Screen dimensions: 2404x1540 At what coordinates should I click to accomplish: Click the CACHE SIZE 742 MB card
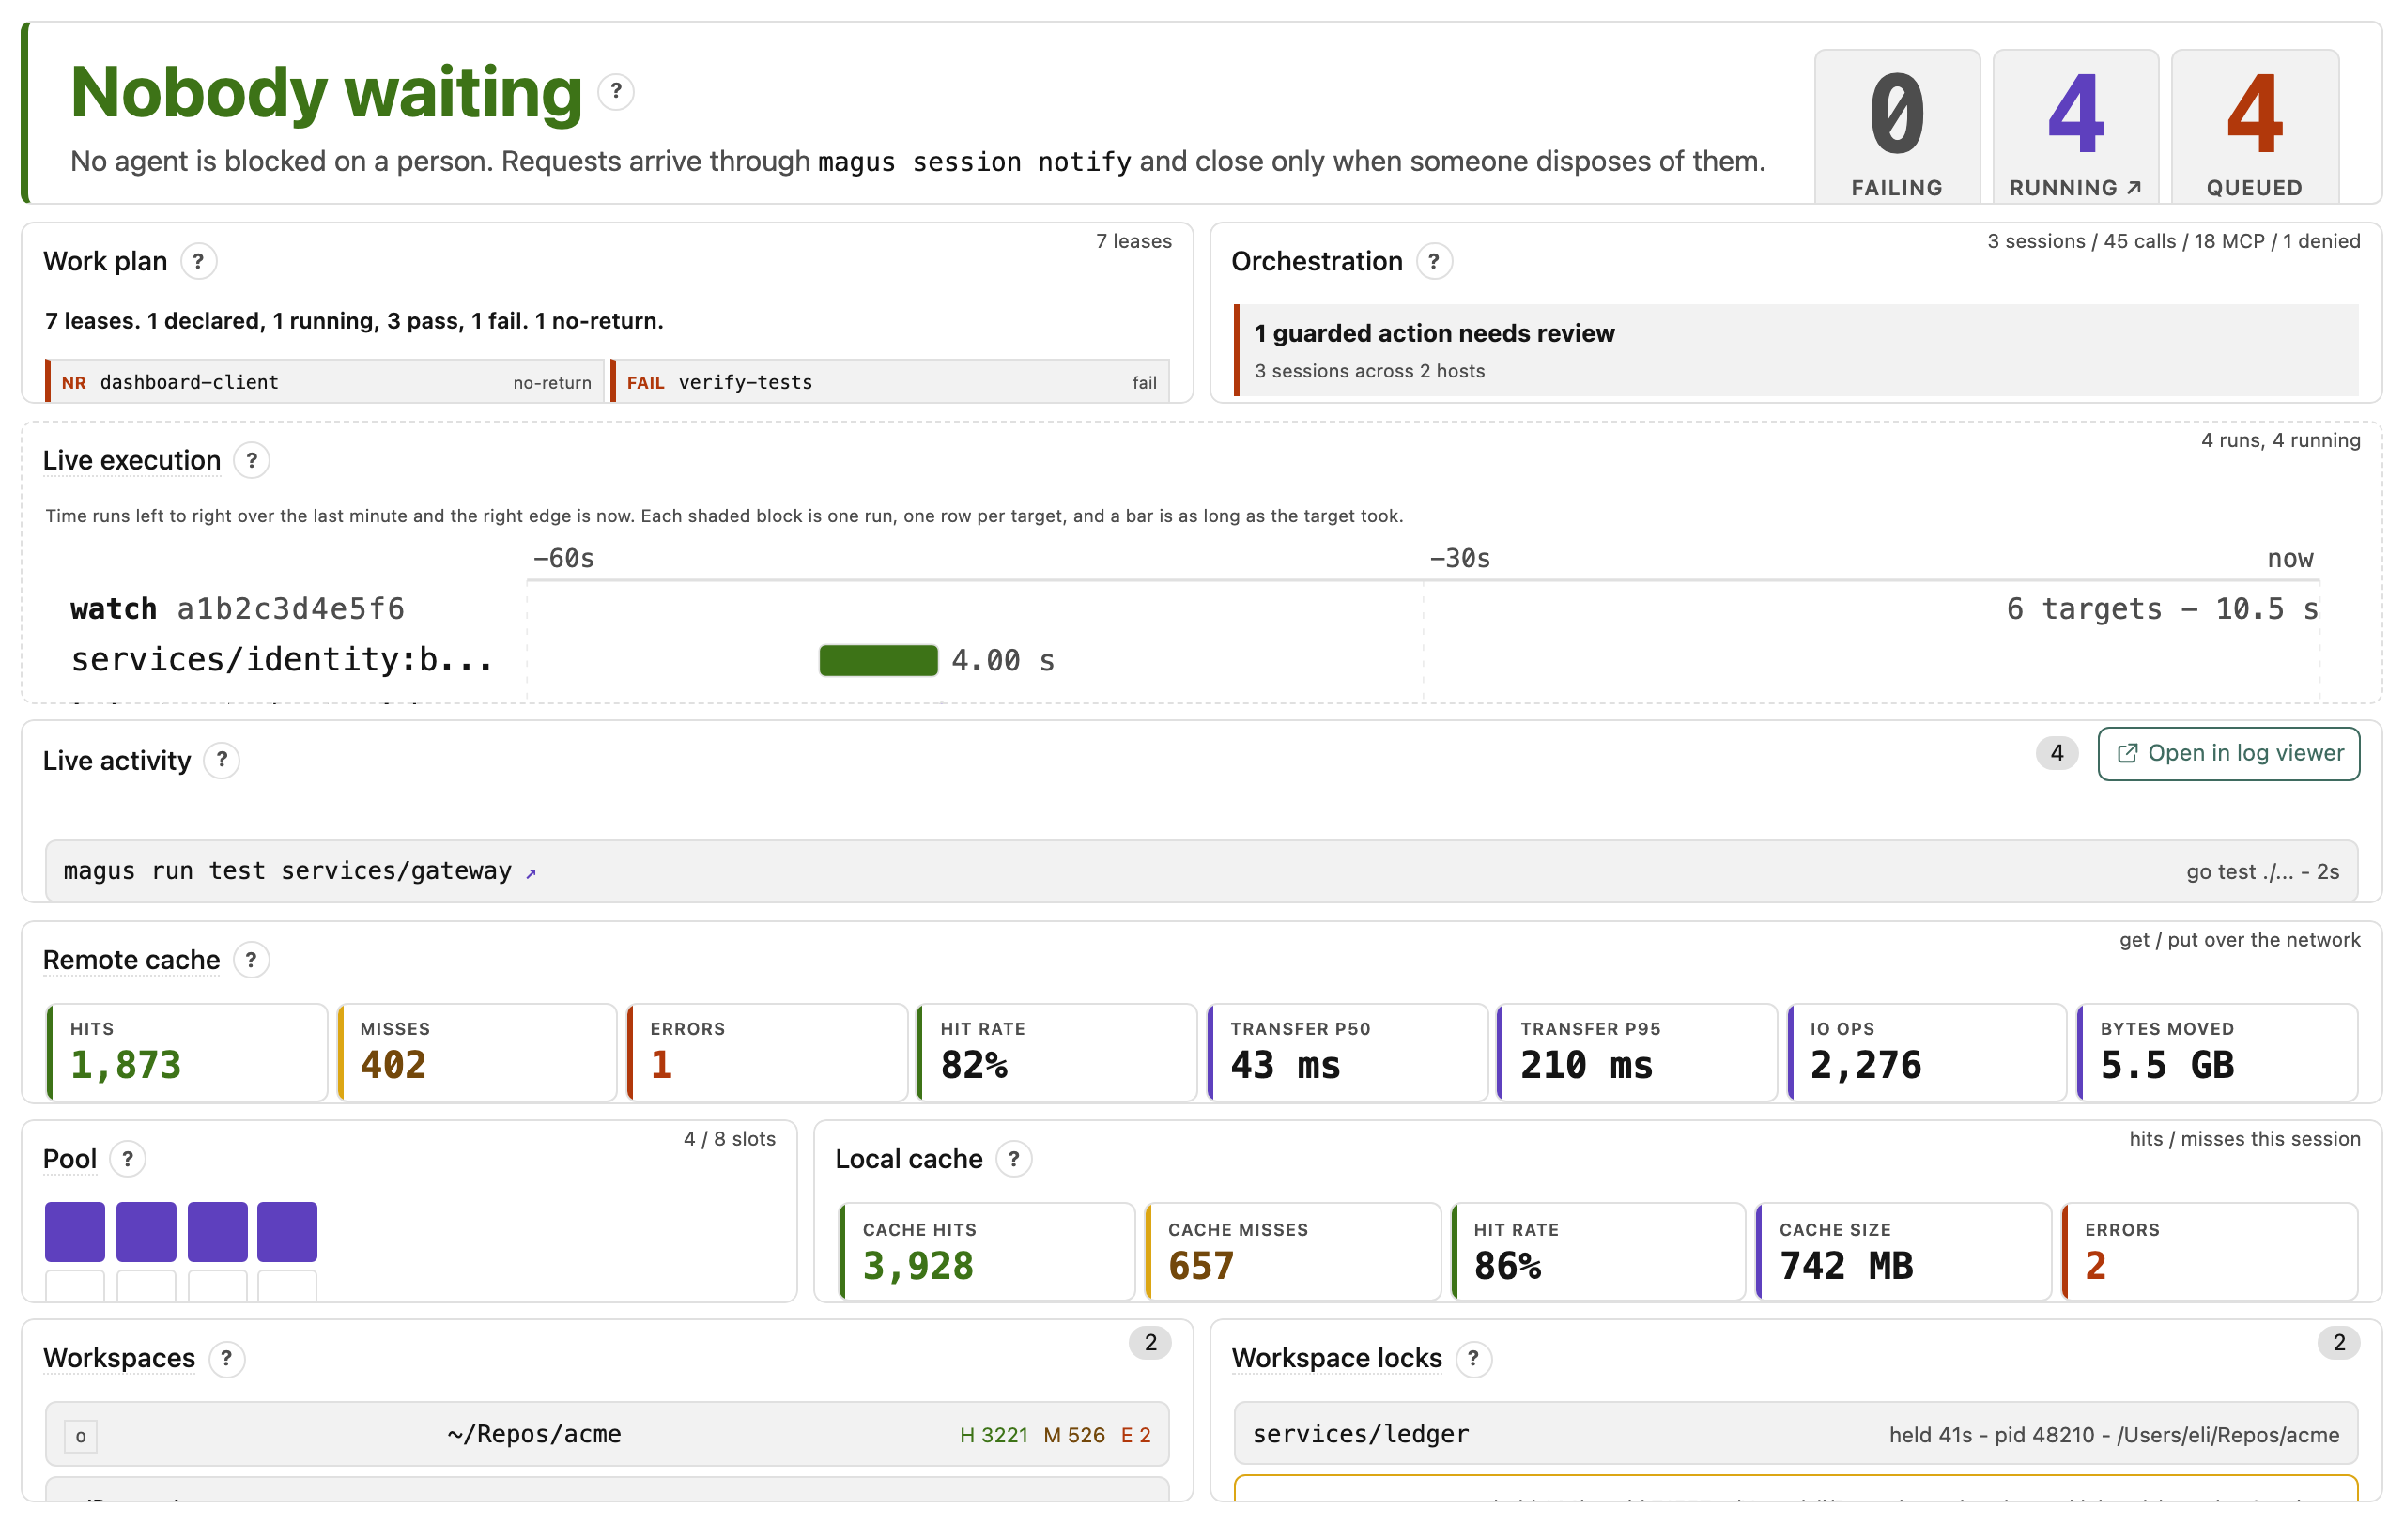(x=1903, y=1252)
